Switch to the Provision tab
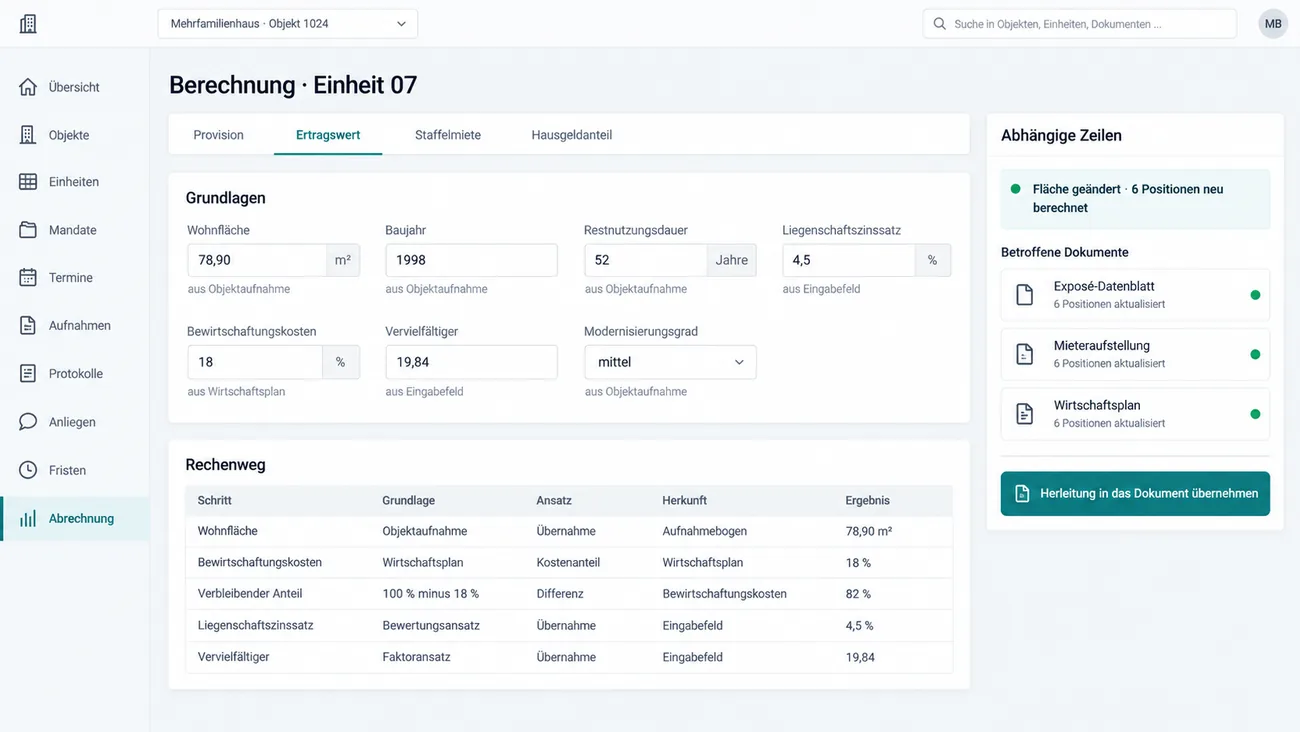1300x732 pixels. (218, 135)
